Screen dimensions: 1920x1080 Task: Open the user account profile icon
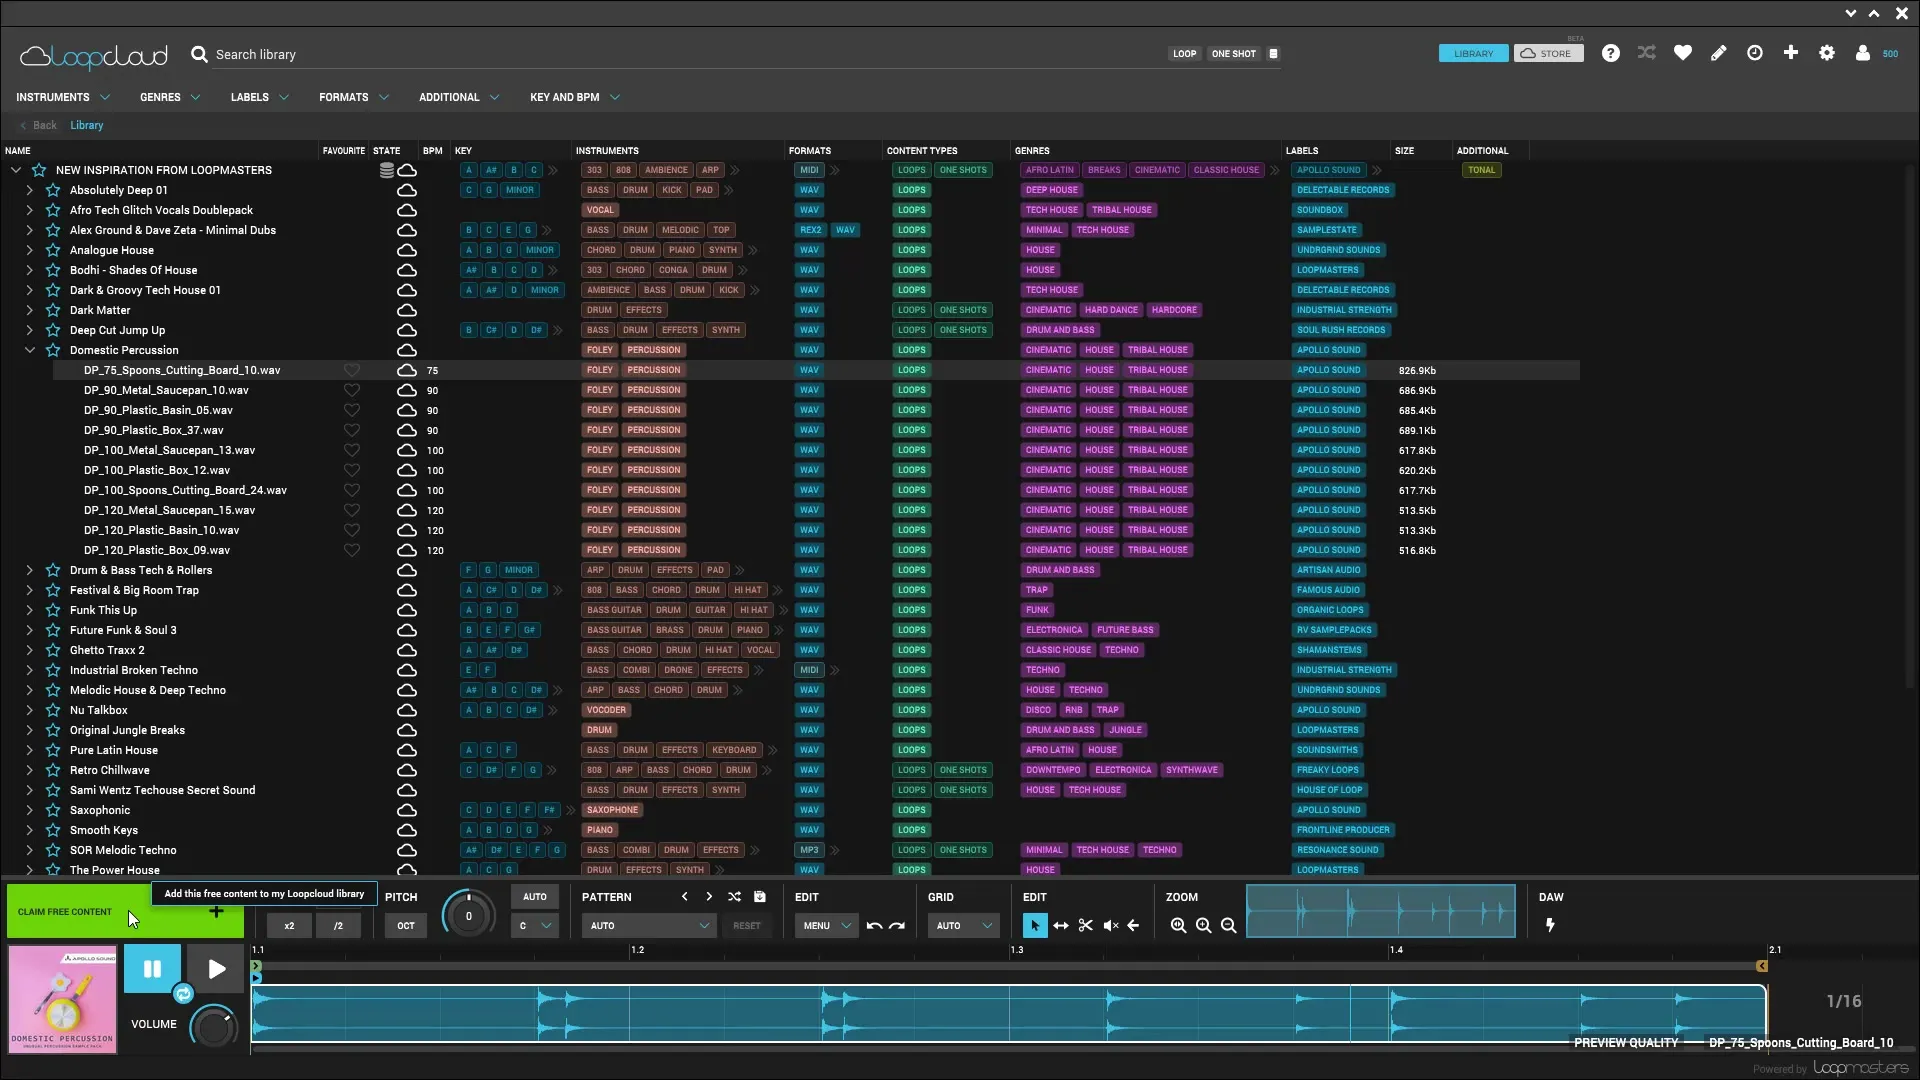tap(1863, 53)
